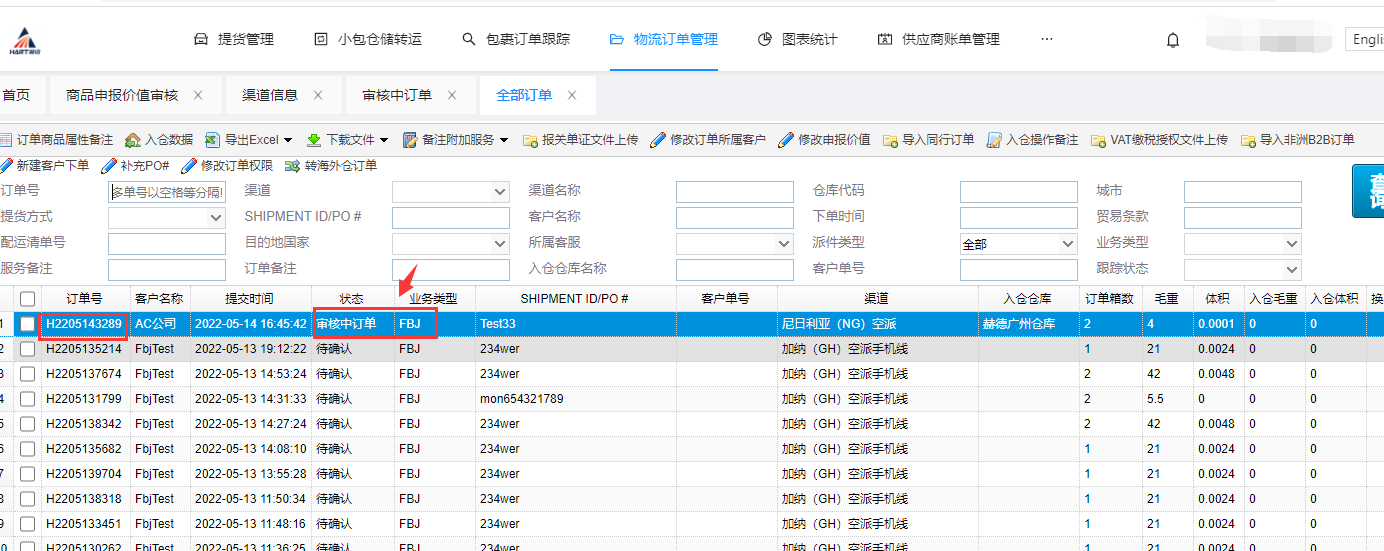
Task: Click the 订单号 search input field
Action: point(167,192)
